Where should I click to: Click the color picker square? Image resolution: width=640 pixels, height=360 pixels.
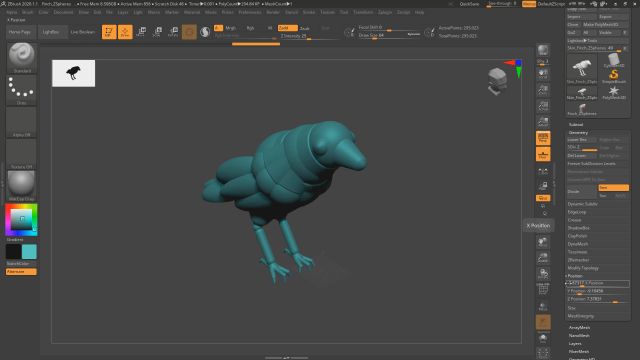click(x=21, y=220)
